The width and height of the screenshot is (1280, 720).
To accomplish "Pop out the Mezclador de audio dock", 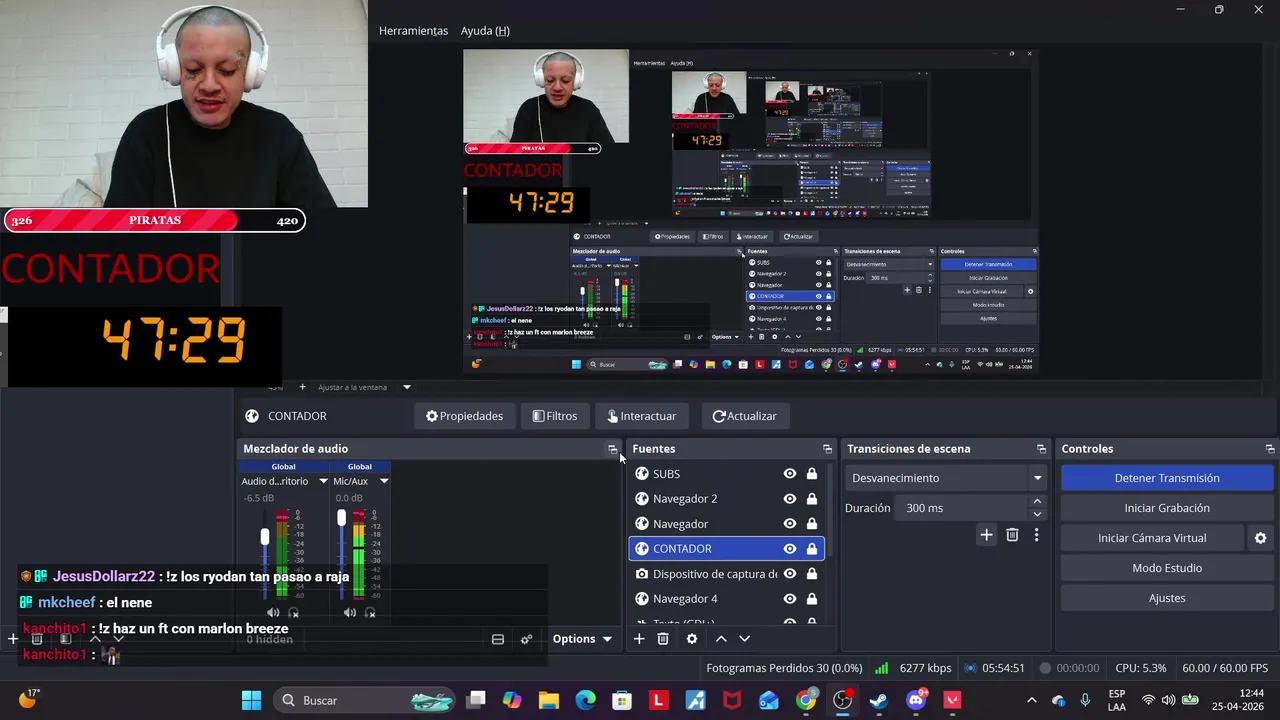I will point(613,449).
